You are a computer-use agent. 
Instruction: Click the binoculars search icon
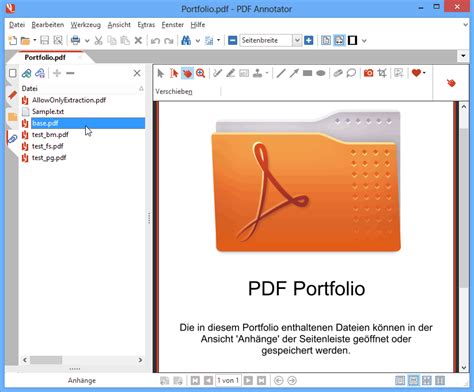(186, 41)
